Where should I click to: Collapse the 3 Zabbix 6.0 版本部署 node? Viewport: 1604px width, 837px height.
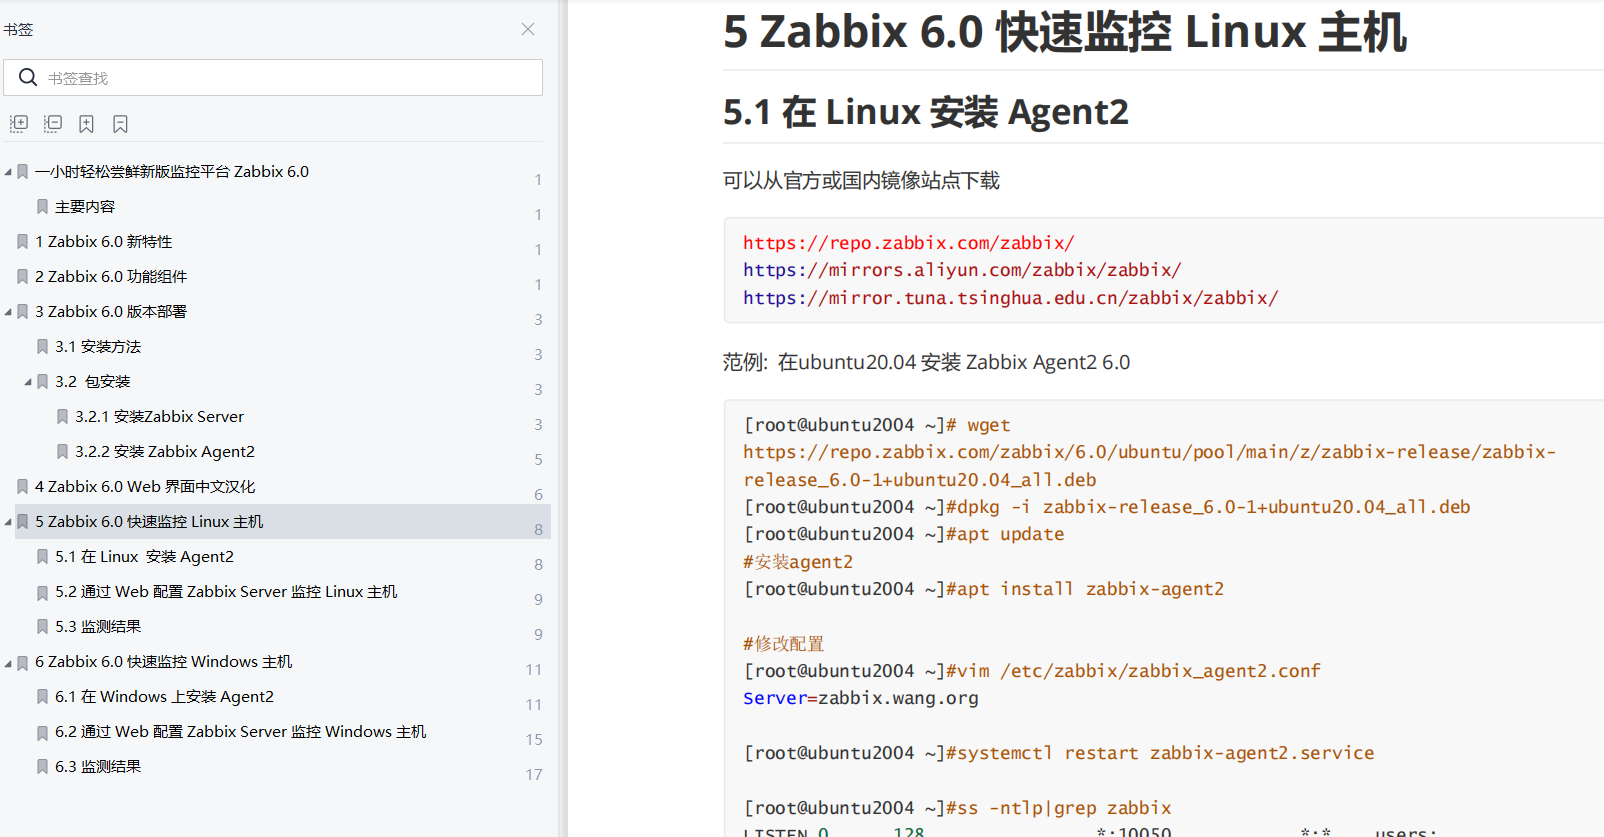(x=8, y=312)
